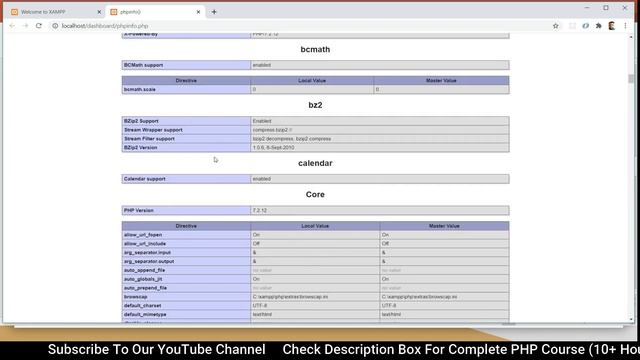640x360 pixels.
Task: Click the calendar section heading
Action: click(315, 163)
